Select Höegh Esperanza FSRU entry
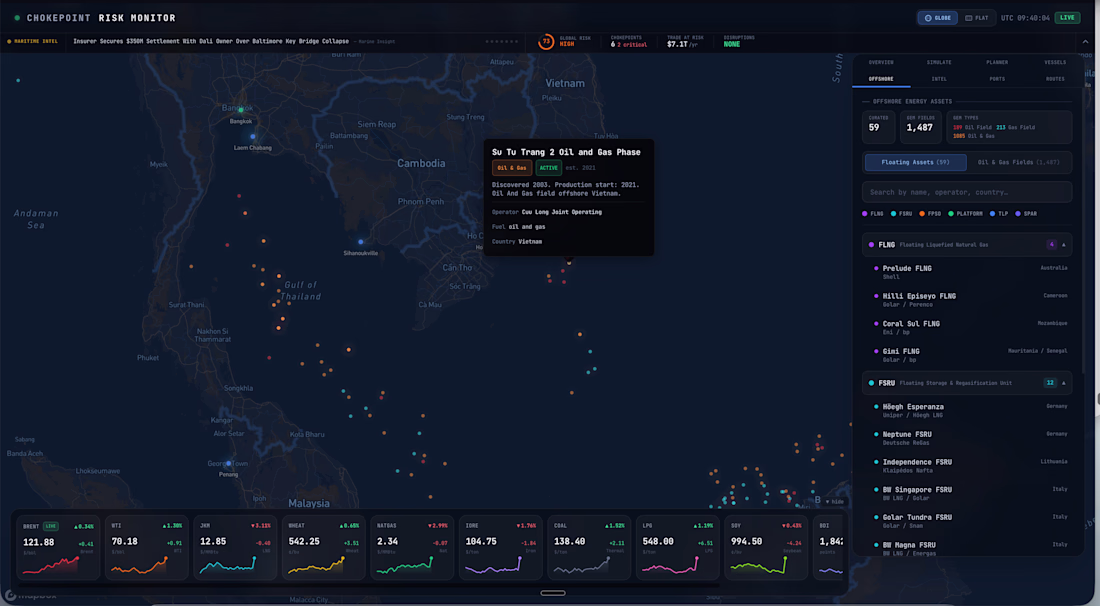This screenshot has width=1100, height=606. click(967, 410)
